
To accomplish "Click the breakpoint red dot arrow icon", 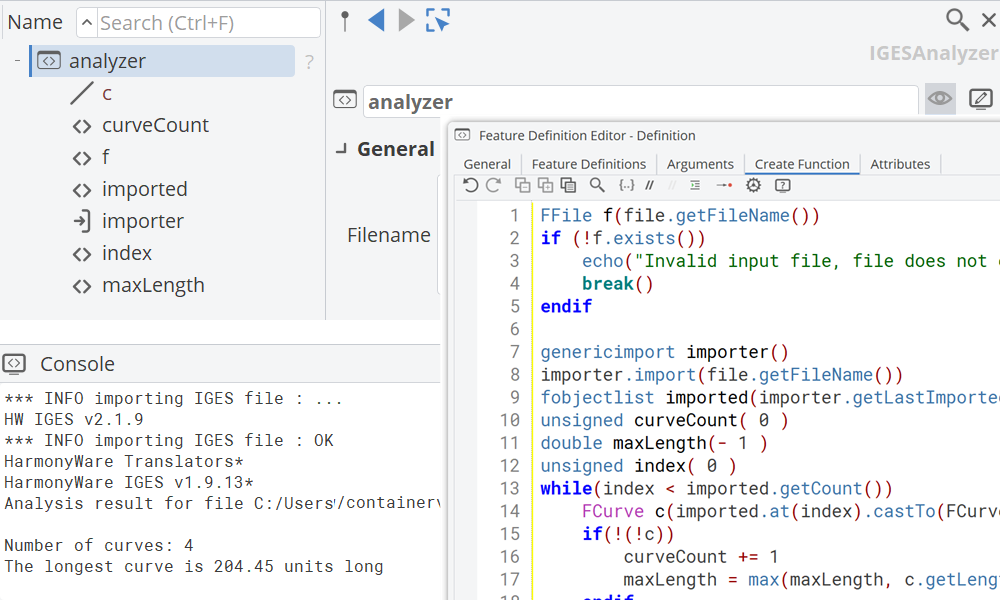I will 724,185.
